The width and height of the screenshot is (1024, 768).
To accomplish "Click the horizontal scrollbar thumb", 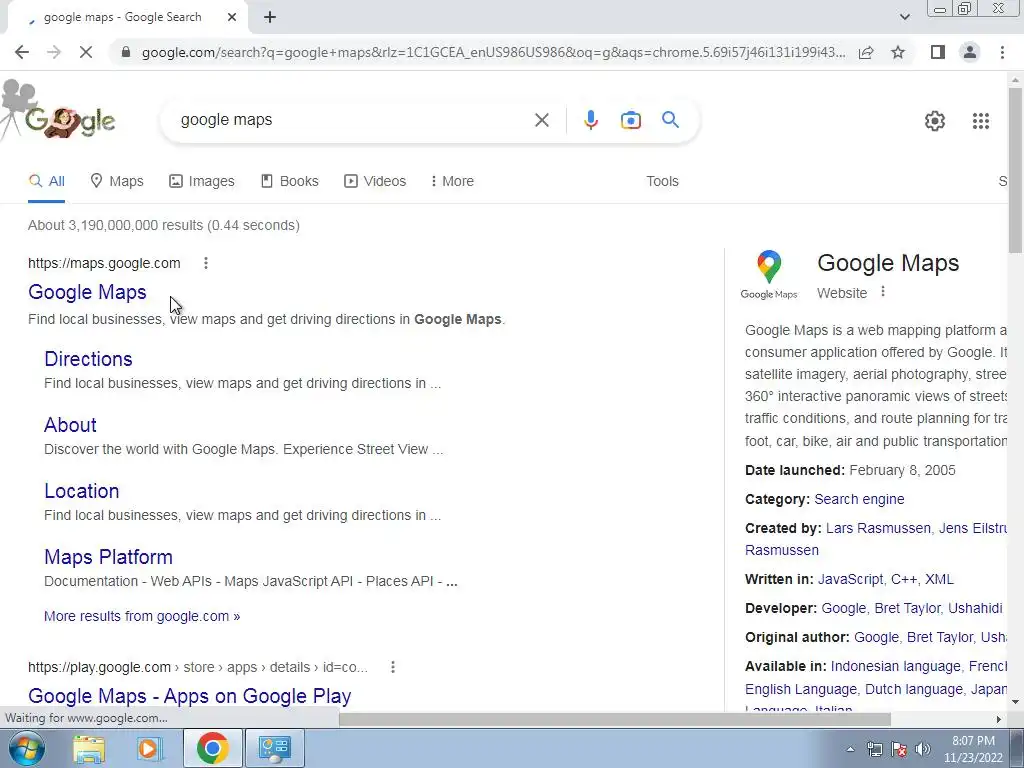I will [615, 719].
